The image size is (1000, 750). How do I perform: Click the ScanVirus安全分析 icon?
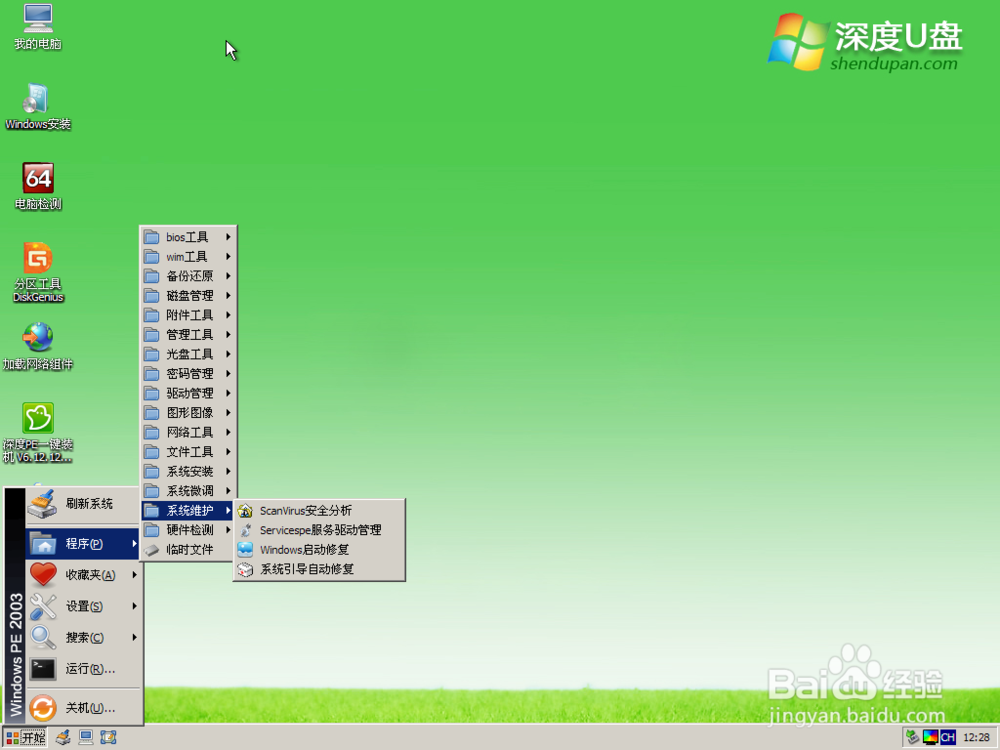[x=245, y=511]
